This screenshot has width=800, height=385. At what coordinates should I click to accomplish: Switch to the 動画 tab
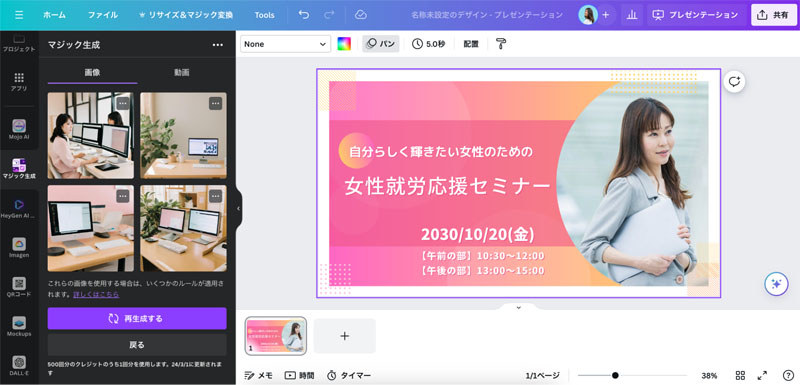(x=182, y=72)
